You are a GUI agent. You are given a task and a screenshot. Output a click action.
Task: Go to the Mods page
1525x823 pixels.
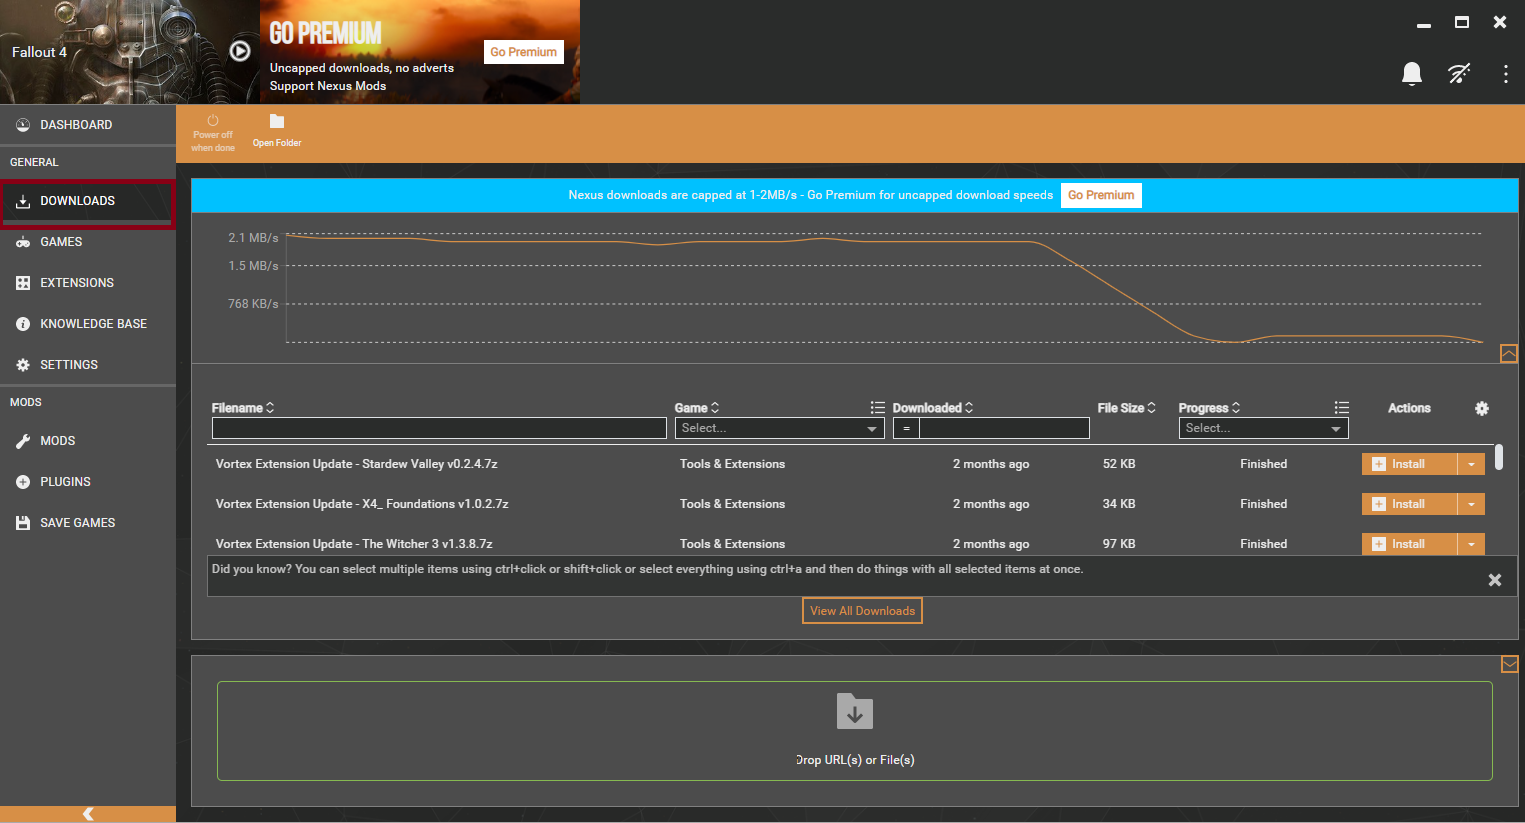coord(88,441)
